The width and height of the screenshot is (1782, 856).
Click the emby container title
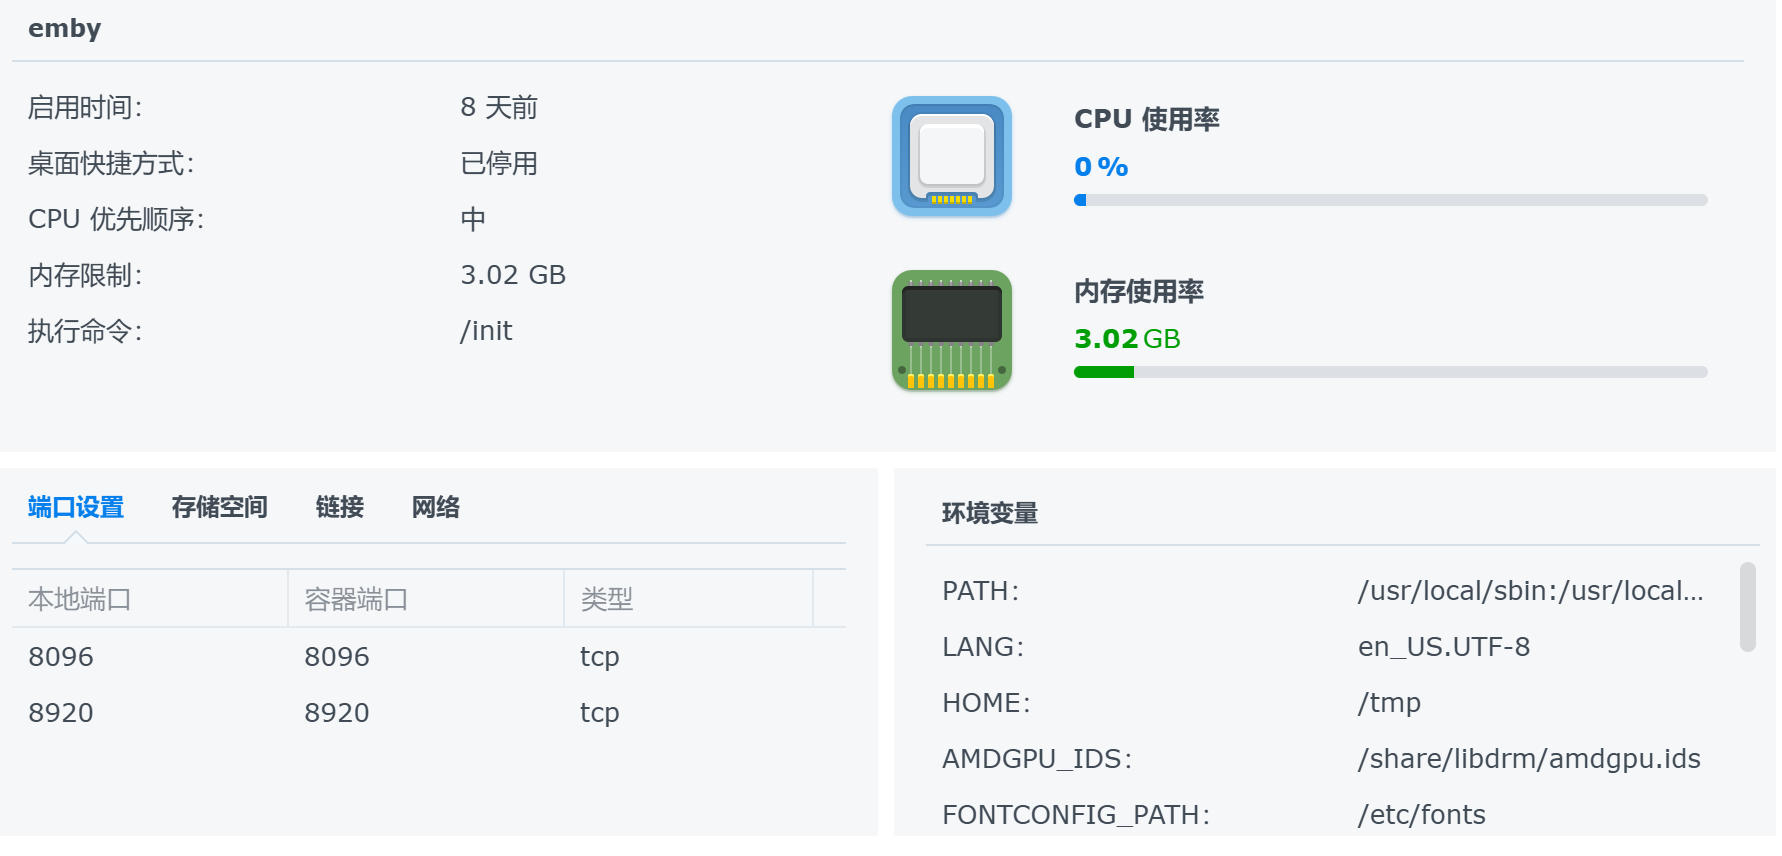click(x=65, y=29)
